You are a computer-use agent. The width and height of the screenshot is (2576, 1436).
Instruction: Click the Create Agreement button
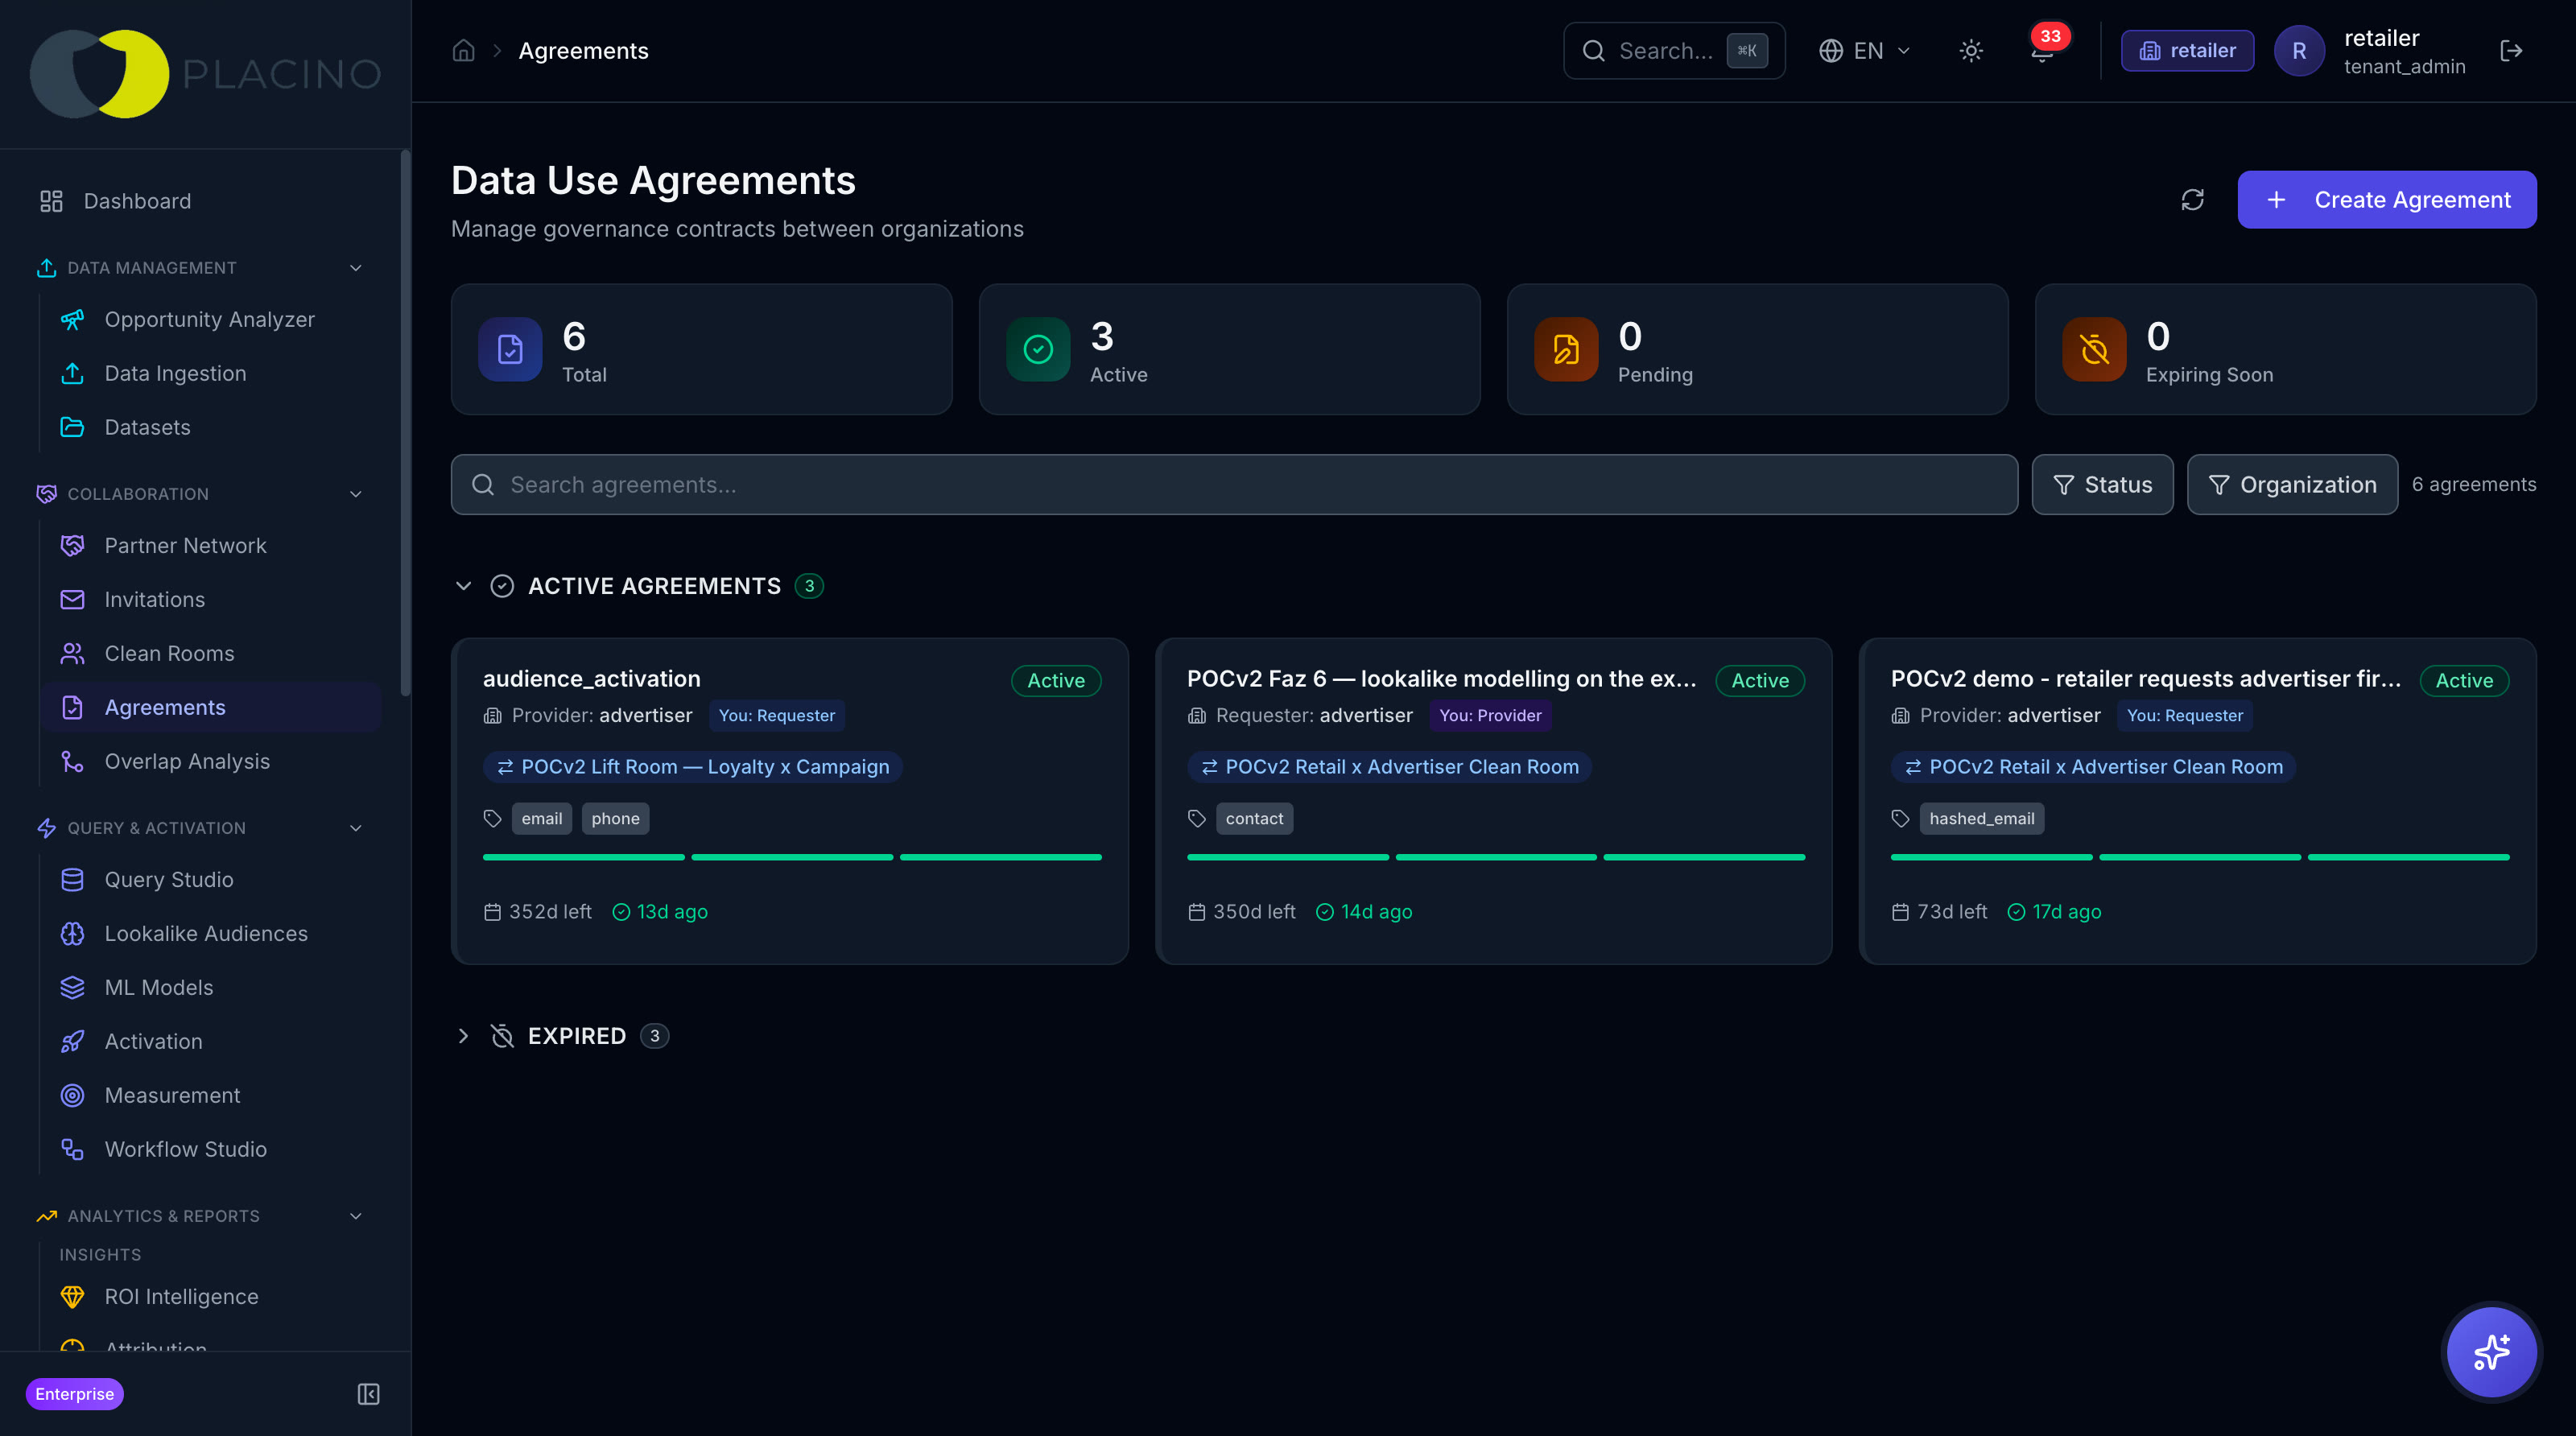pyautogui.click(x=2387, y=200)
